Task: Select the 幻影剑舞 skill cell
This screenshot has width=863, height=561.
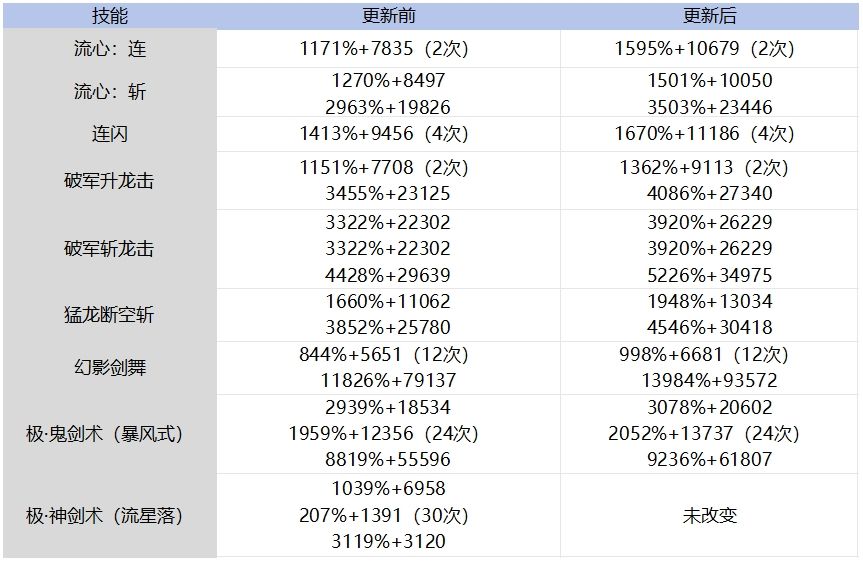Action: 110,368
